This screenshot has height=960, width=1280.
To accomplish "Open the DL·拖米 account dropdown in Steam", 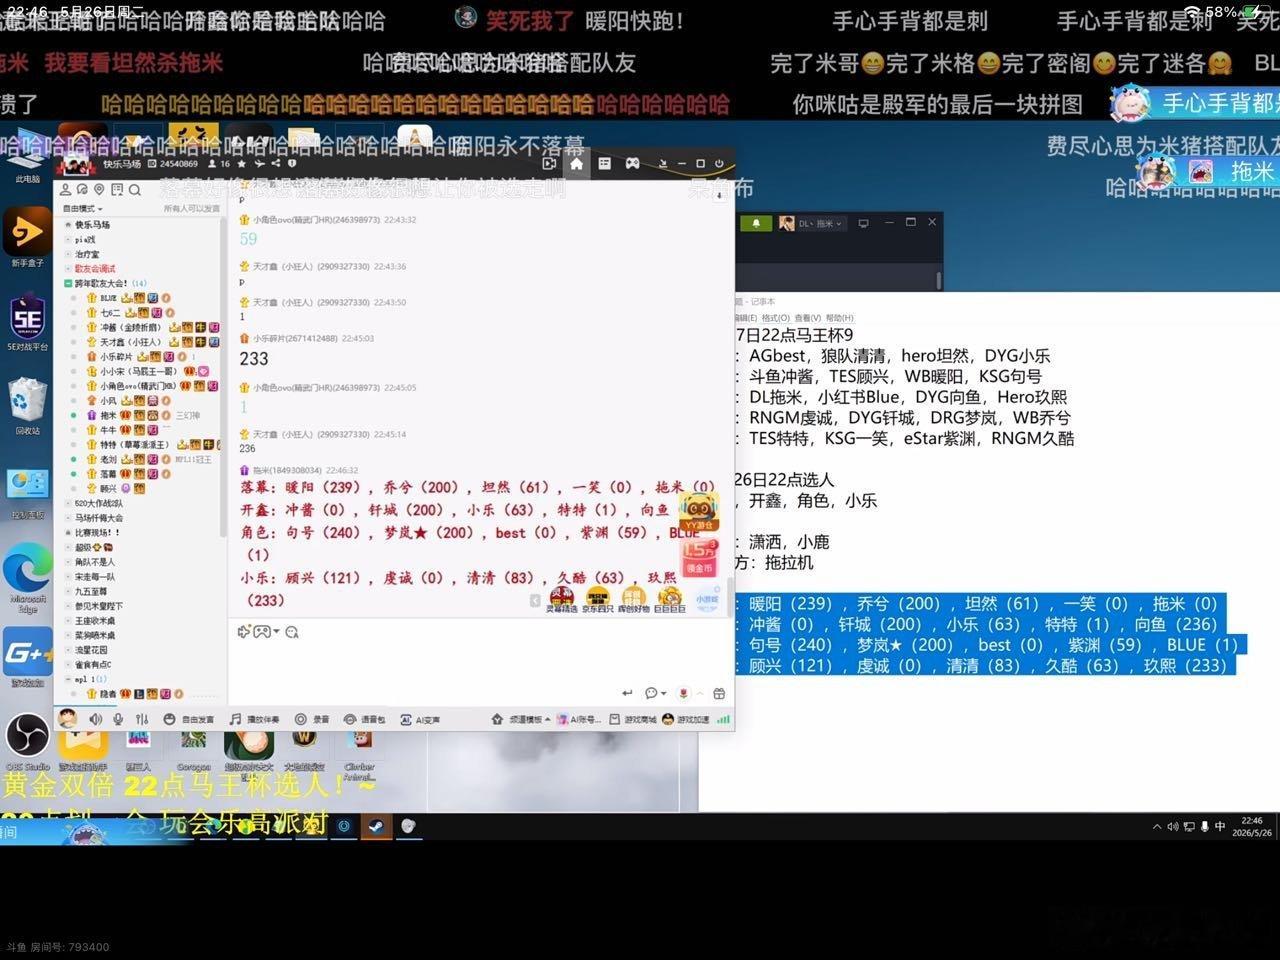I will coord(813,223).
